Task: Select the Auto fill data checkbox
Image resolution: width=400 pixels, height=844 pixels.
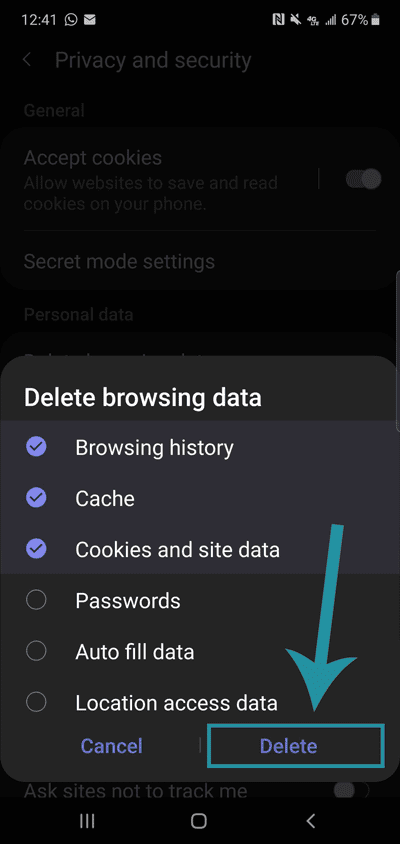Action: (x=36, y=651)
